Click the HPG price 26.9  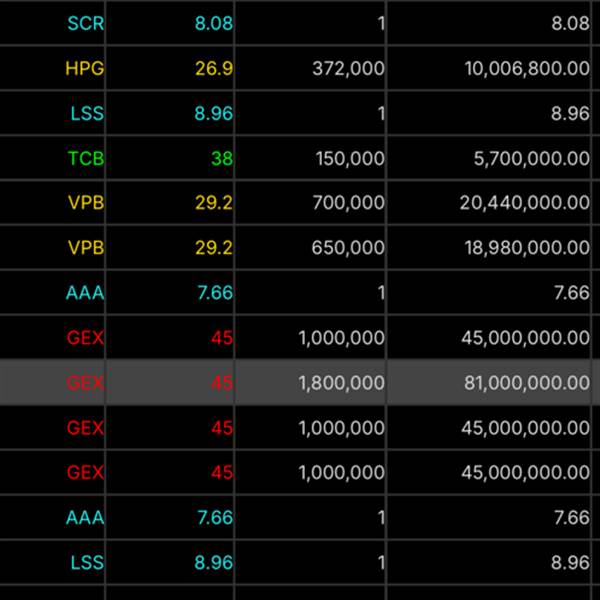[x=214, y=68]
